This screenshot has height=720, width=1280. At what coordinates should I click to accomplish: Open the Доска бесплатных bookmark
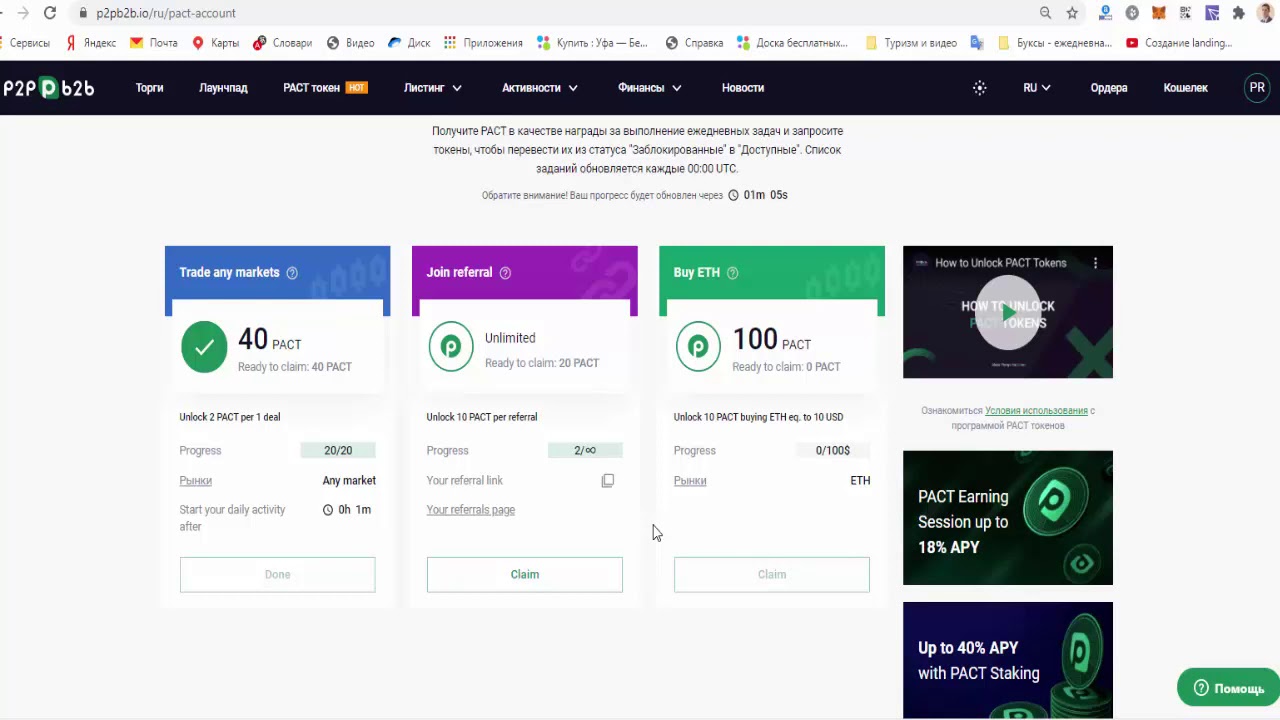click(792, 43)
